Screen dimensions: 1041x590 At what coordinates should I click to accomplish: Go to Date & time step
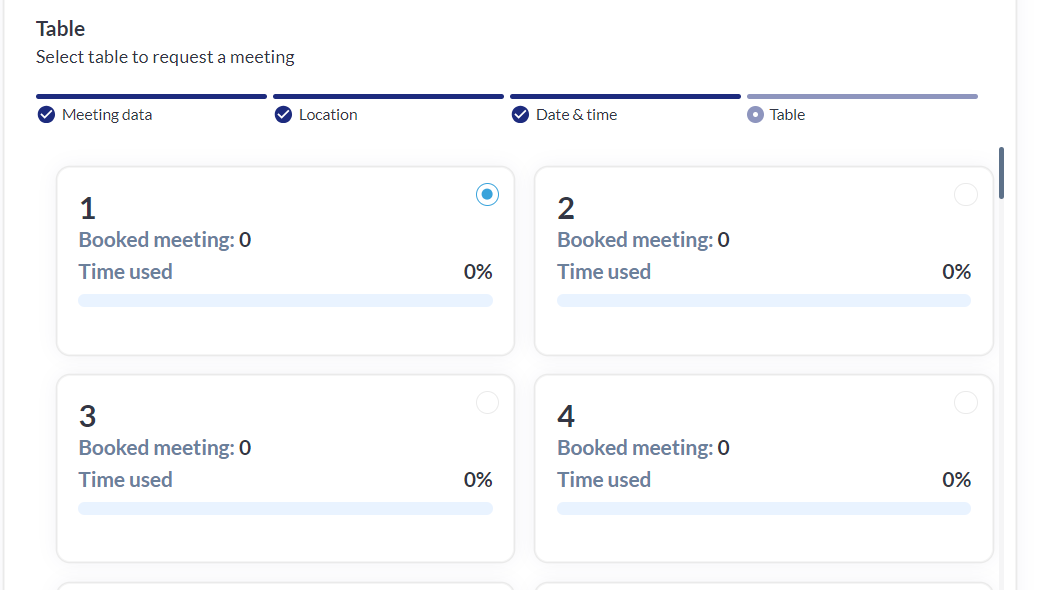[576, 115]
